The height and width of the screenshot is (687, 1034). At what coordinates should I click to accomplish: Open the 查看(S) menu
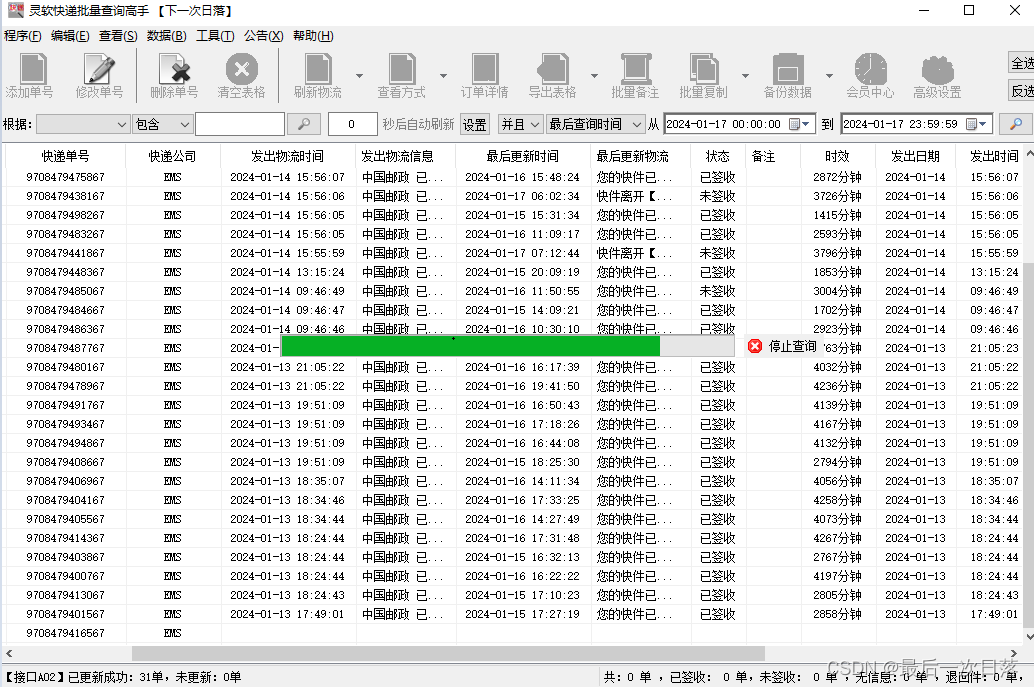pyautogui.click(x=118, y=36)
